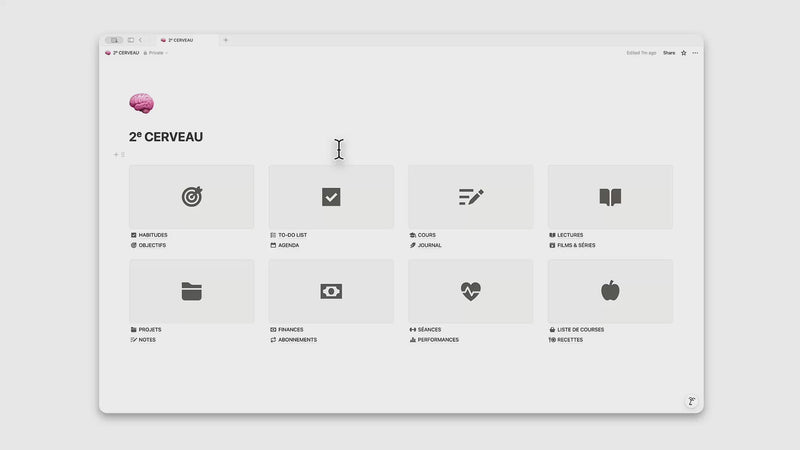Screen dimensions: 800x450
Task: Expand the Private visibility dropdown
Action: point(156,53)
